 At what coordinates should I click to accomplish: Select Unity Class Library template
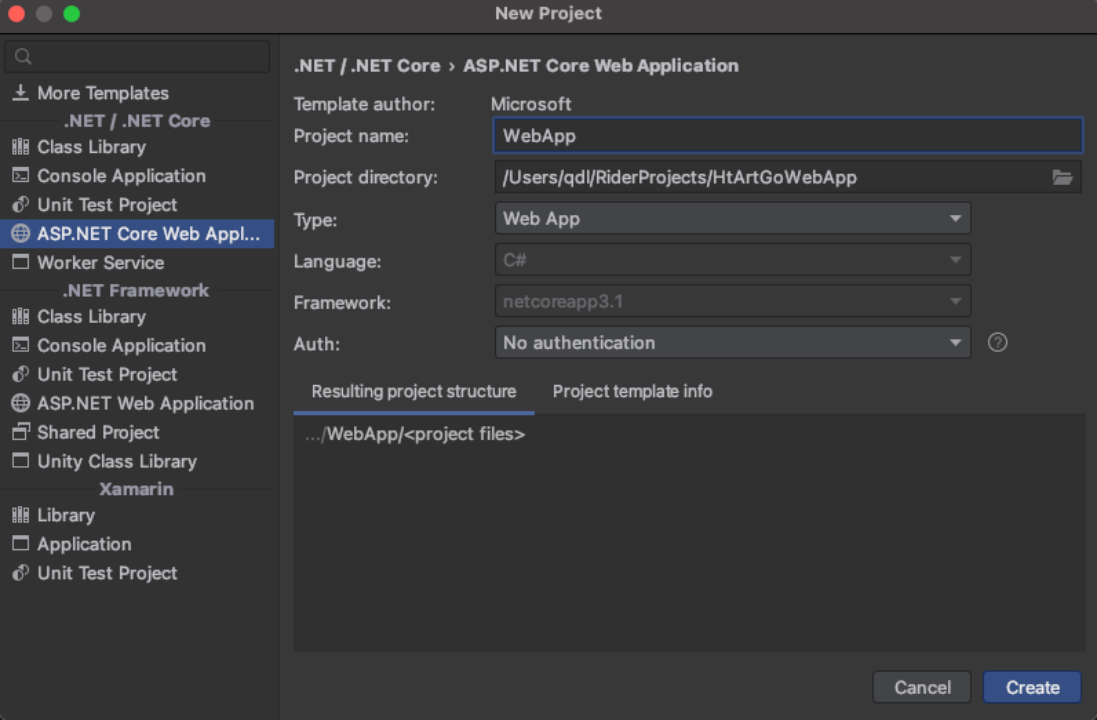point(116,462)
